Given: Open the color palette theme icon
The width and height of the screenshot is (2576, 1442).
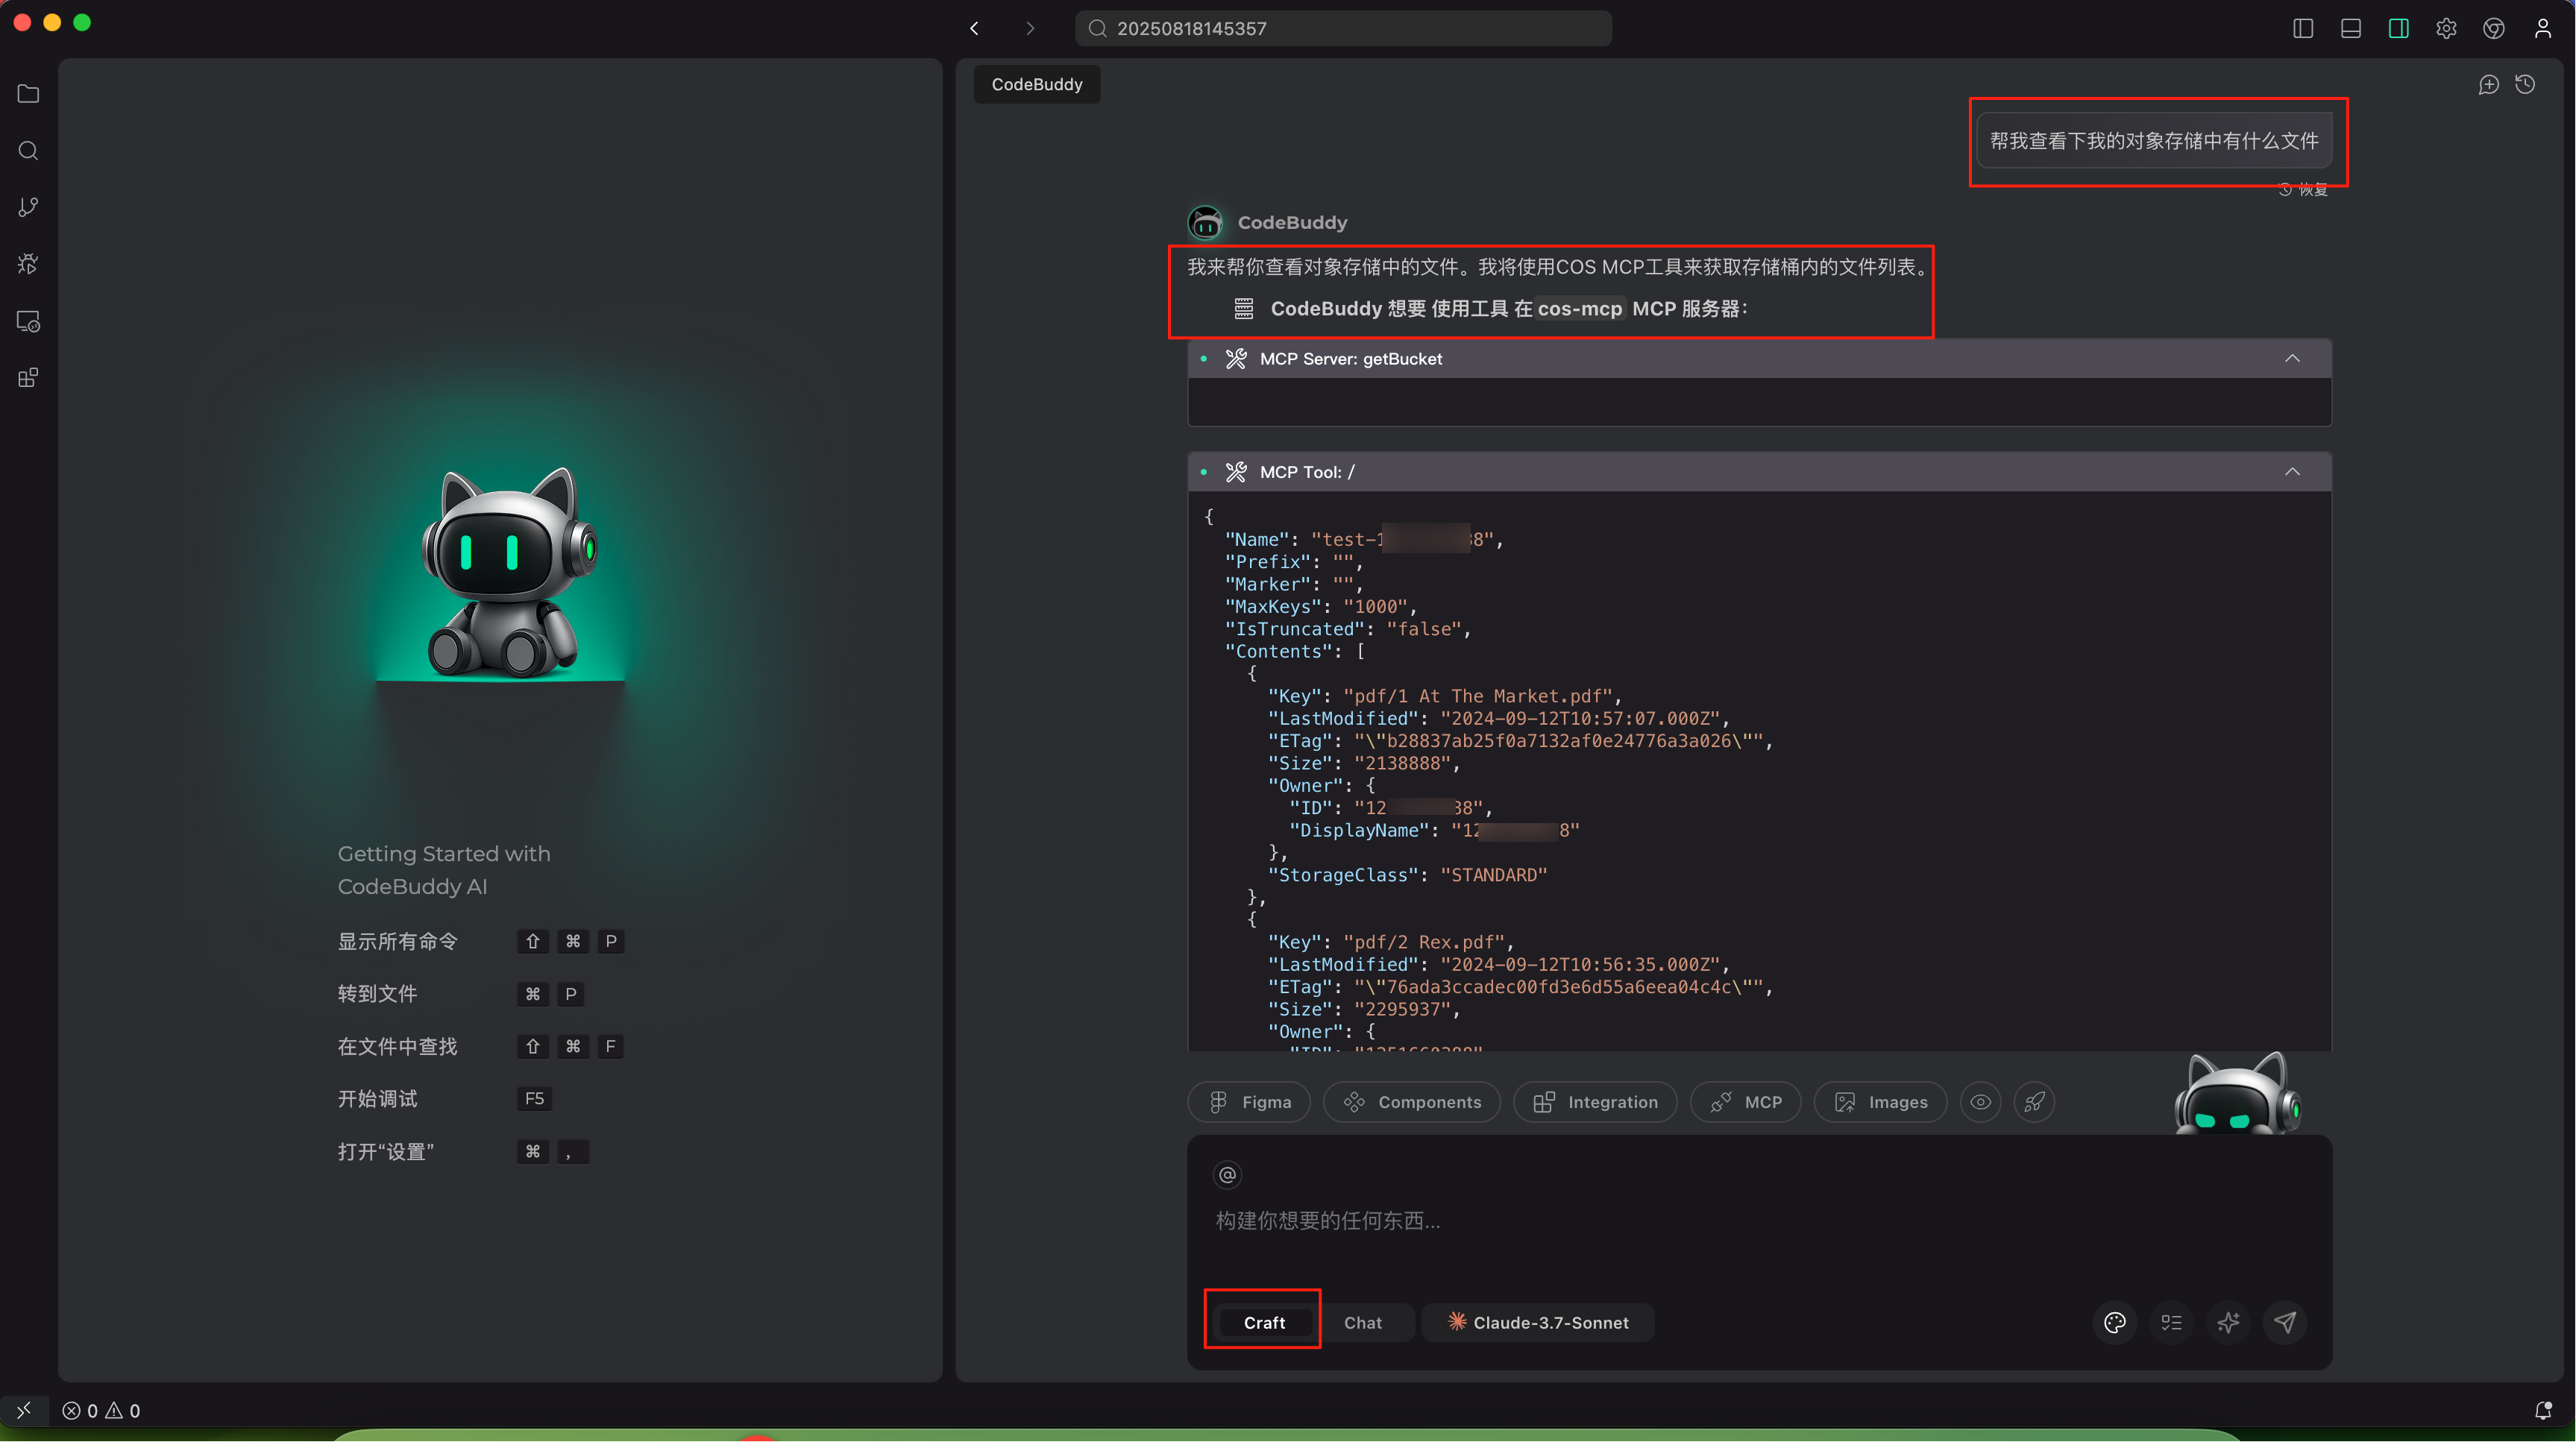Looking at the screenshot, I should tap(2114, 1322).
